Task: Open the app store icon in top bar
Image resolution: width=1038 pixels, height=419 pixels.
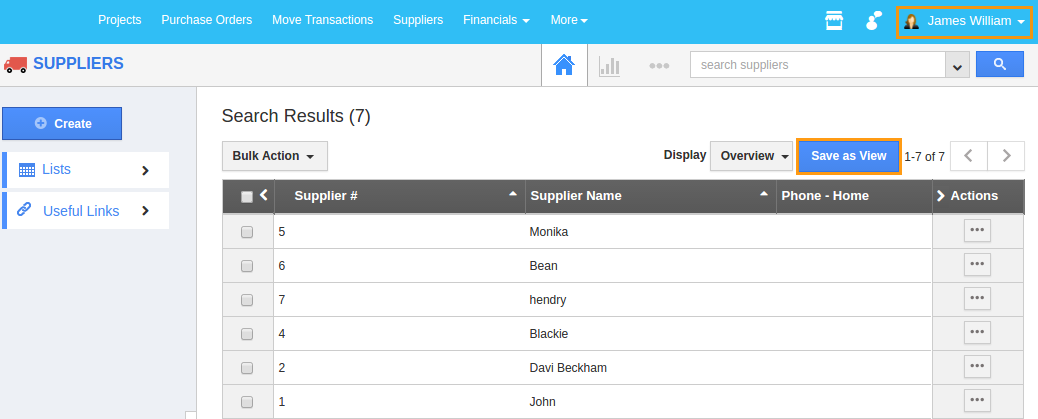Action: 834,21
